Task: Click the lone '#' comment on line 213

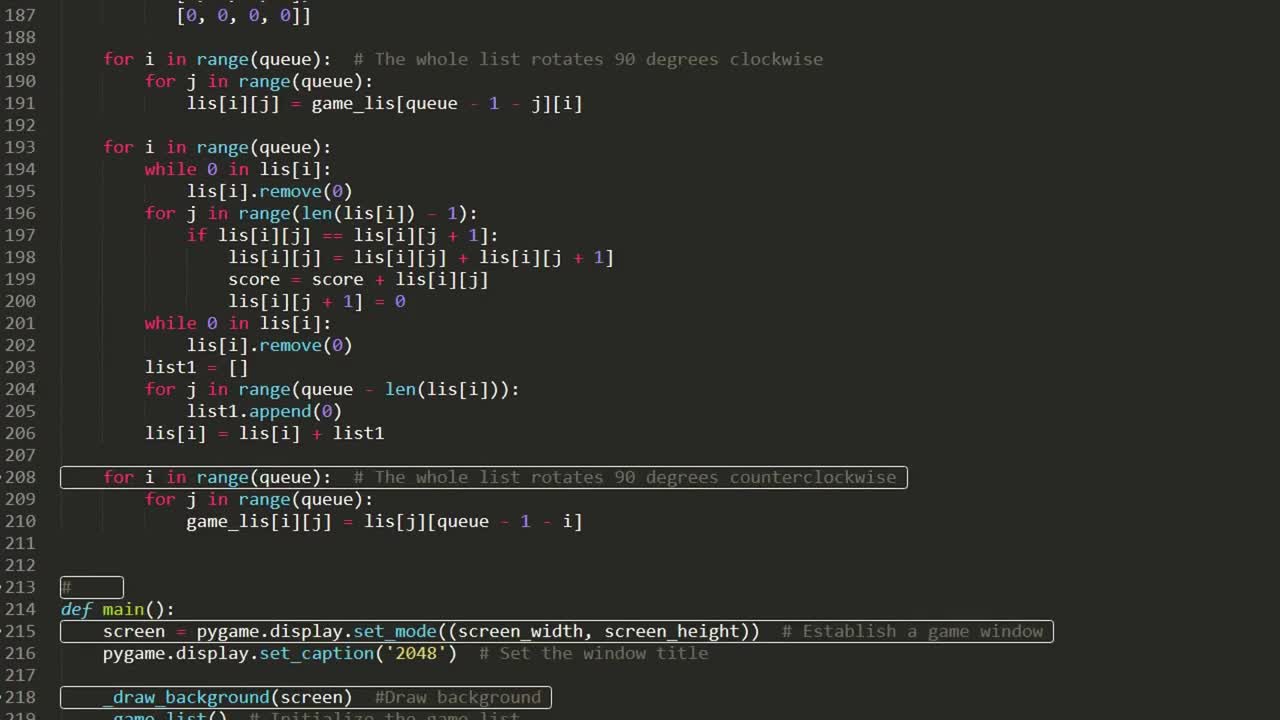Action: (66, 587)
